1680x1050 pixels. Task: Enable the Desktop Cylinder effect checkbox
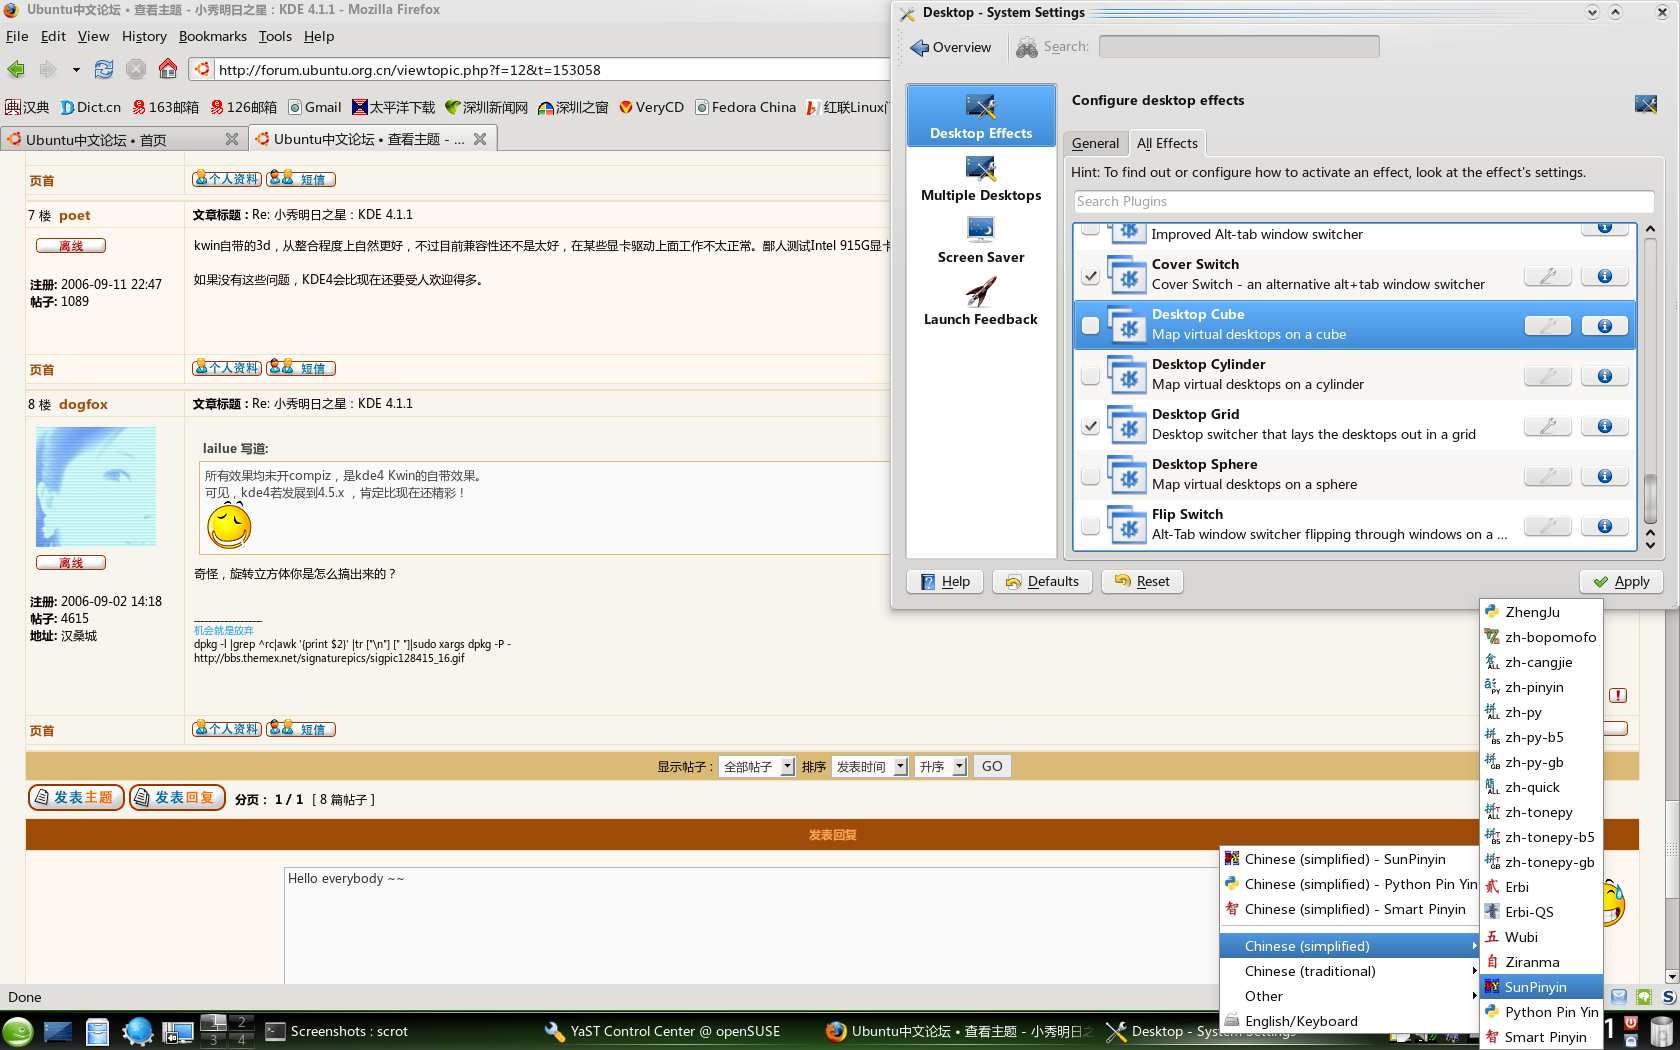click(1090, 376)
